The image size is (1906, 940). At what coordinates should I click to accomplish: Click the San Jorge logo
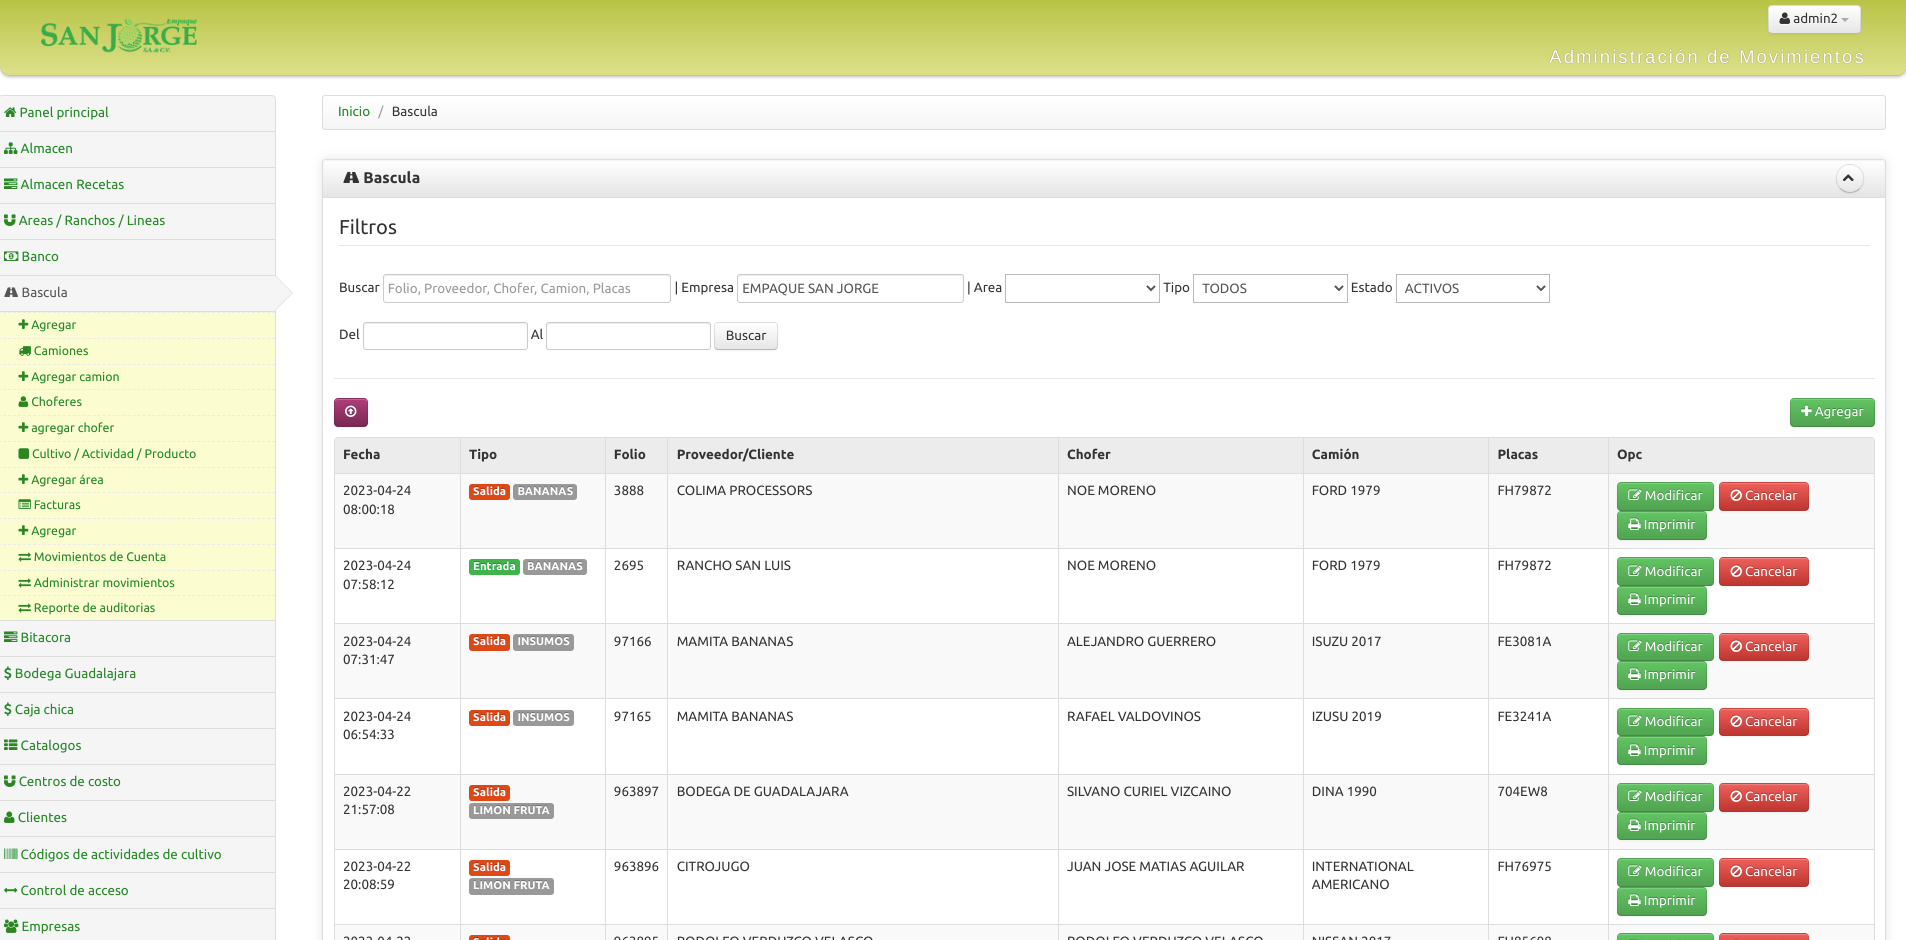pyautogui.click(x=119, y=35)
